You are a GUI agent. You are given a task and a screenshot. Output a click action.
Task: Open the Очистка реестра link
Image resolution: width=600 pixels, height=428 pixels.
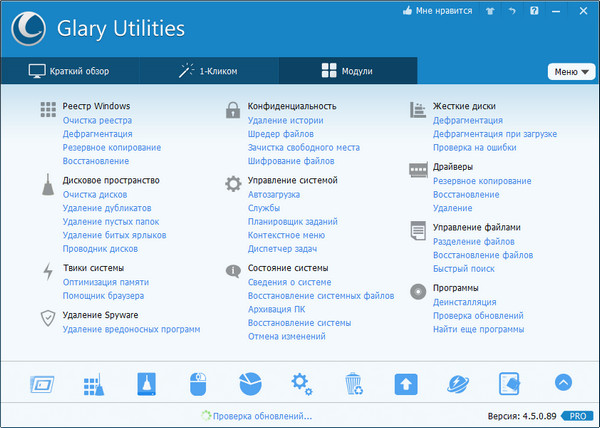[x=97, y=120]
